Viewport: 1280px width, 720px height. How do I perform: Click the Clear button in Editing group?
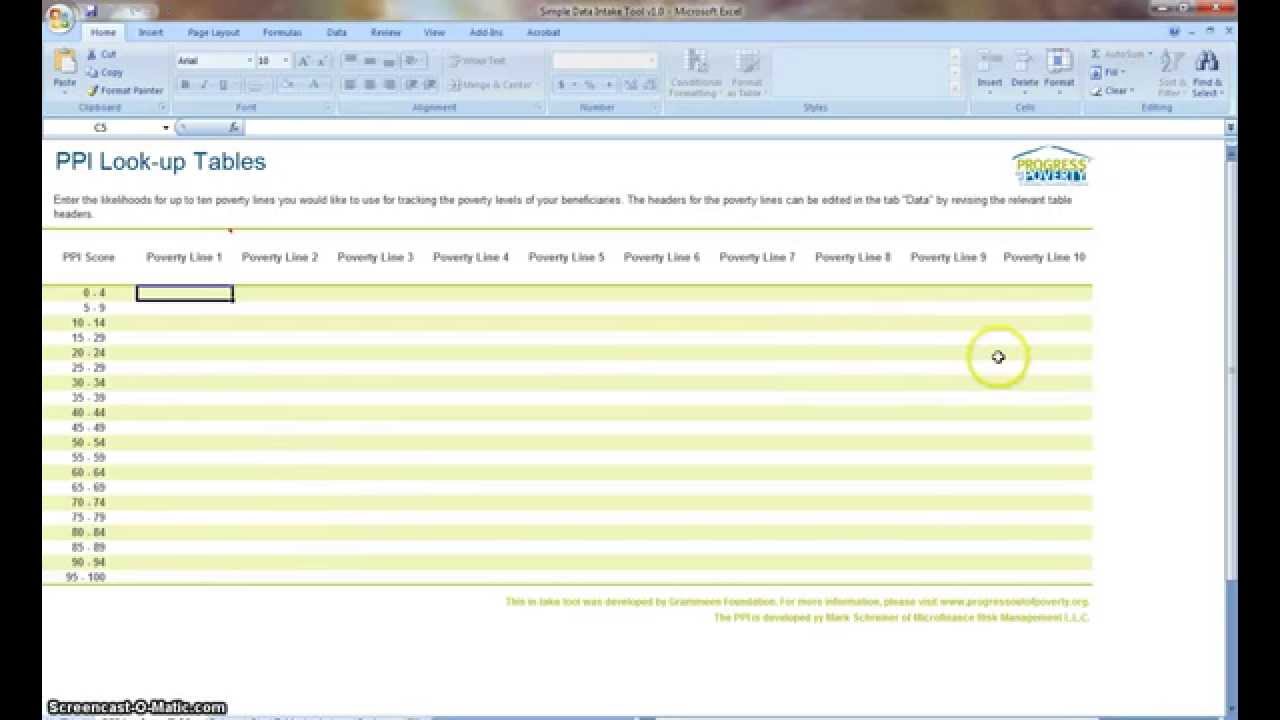point(1112,90)
